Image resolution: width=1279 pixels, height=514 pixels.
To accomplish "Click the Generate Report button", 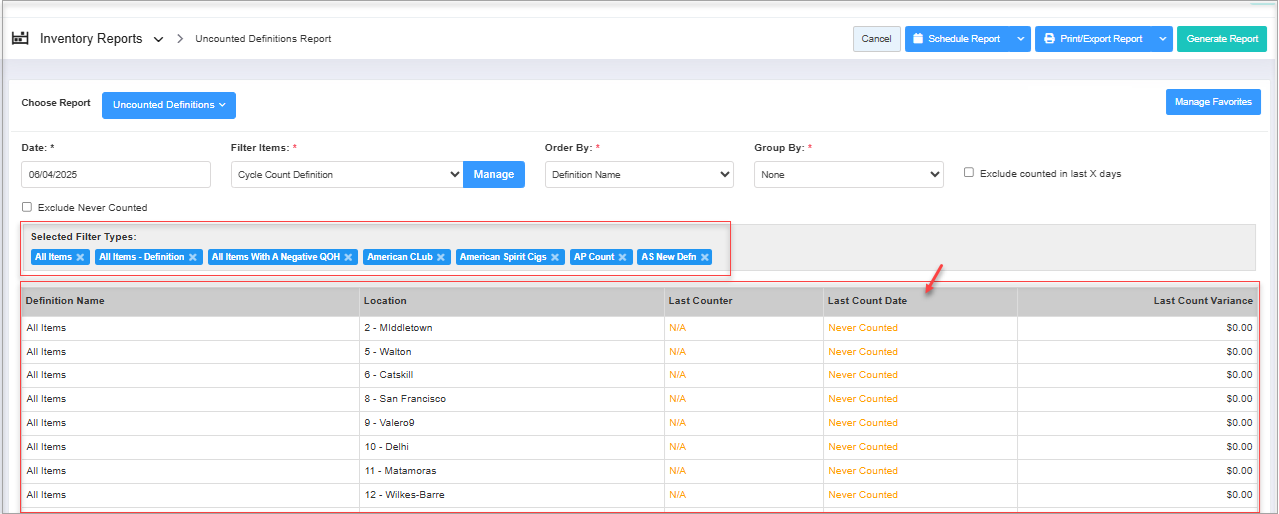I will (1222, 39).
